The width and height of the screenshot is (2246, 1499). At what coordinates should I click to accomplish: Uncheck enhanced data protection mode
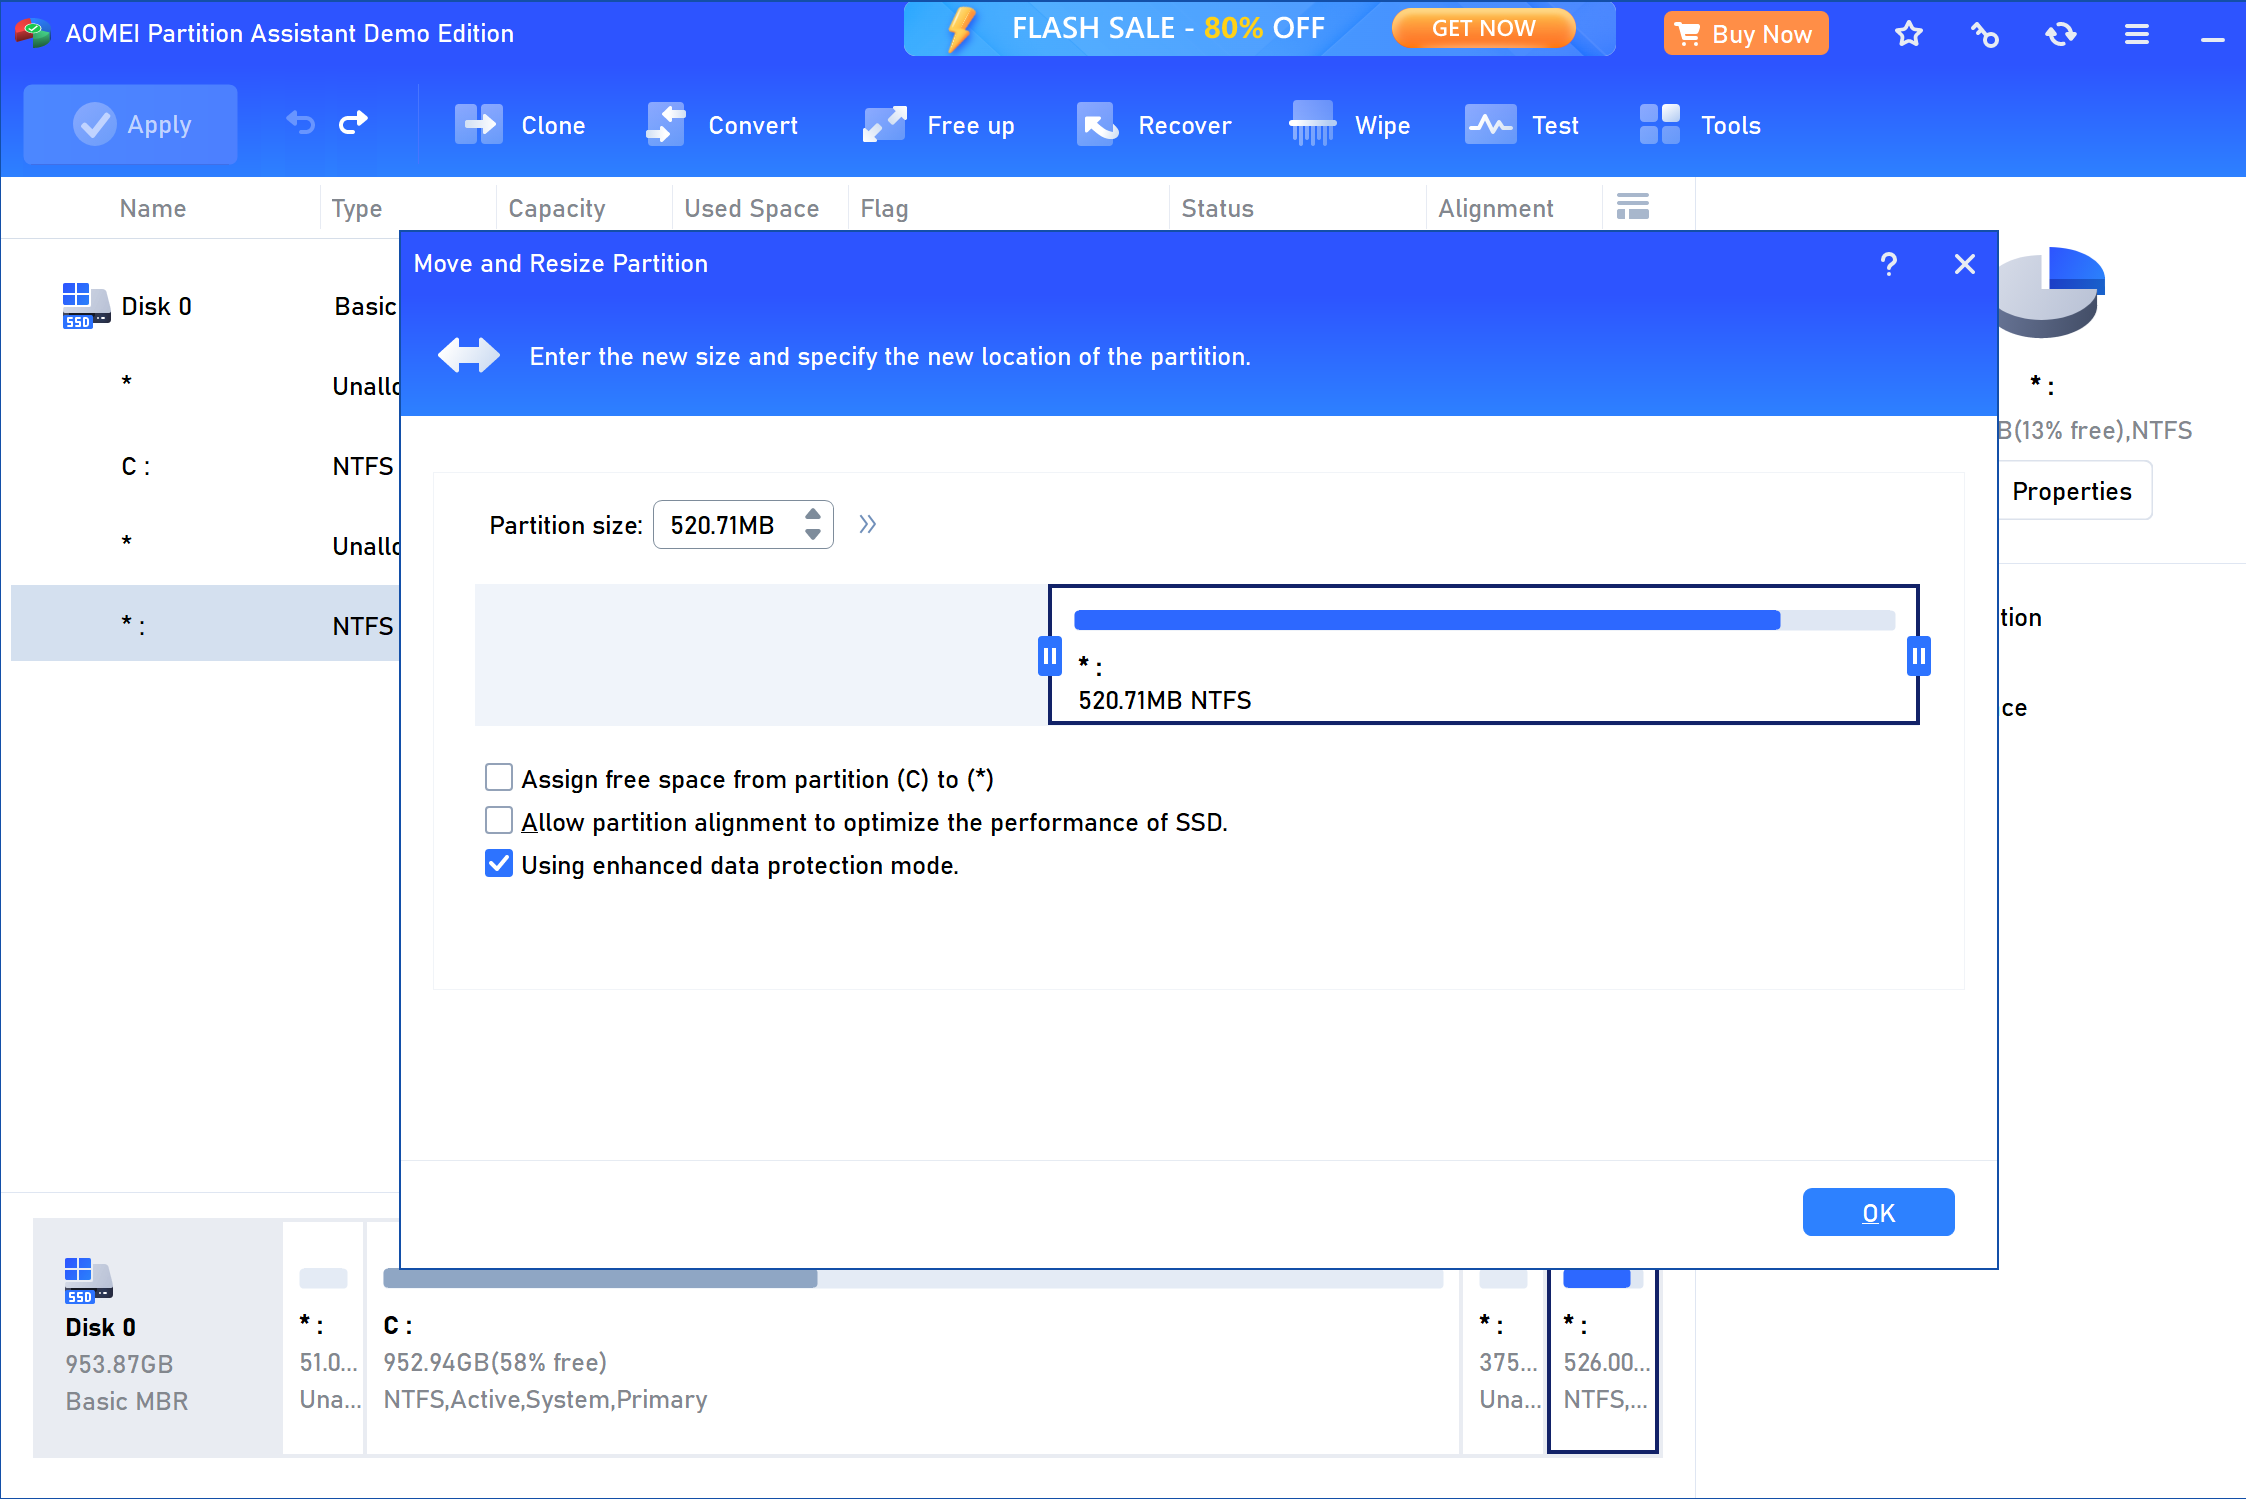pos(499,864)
